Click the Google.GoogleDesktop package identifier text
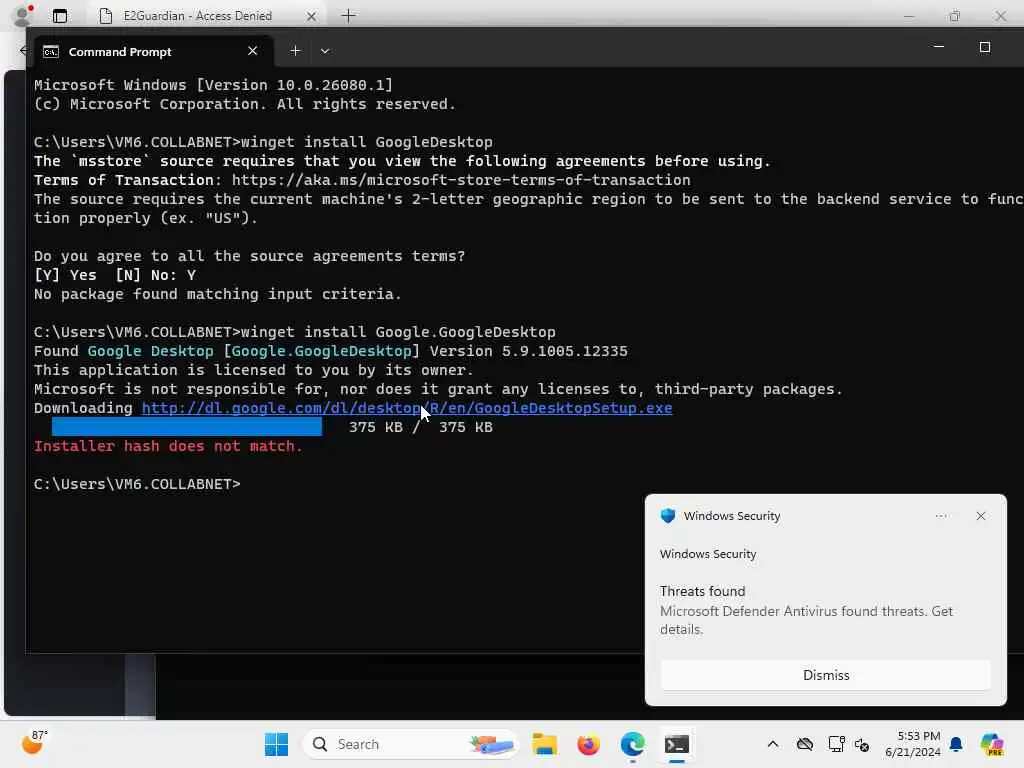The height and width of the screenshot is (768, 1024). pos(321,351)
